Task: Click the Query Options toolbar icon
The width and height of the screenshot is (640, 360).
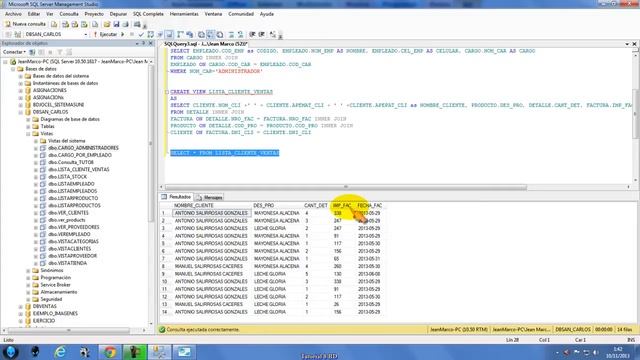Action: tap(160, 35)
